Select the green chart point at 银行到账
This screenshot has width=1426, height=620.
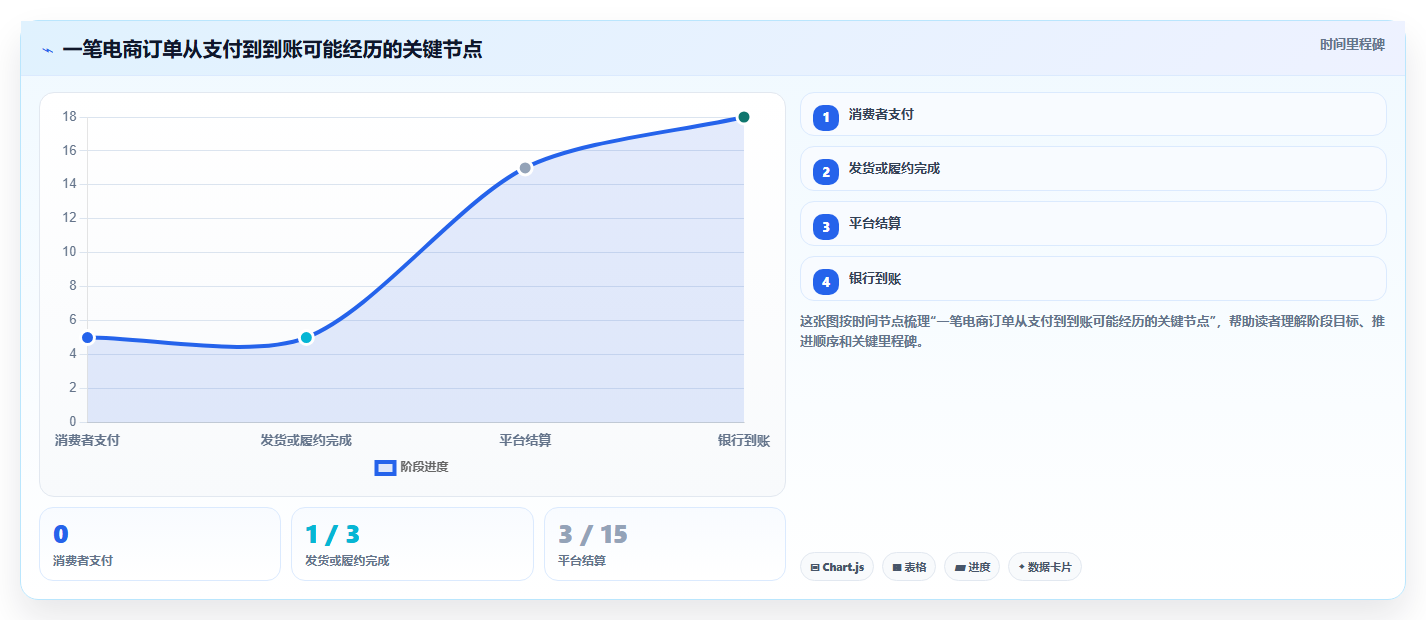pyautogui.click(x=743, y=117)
